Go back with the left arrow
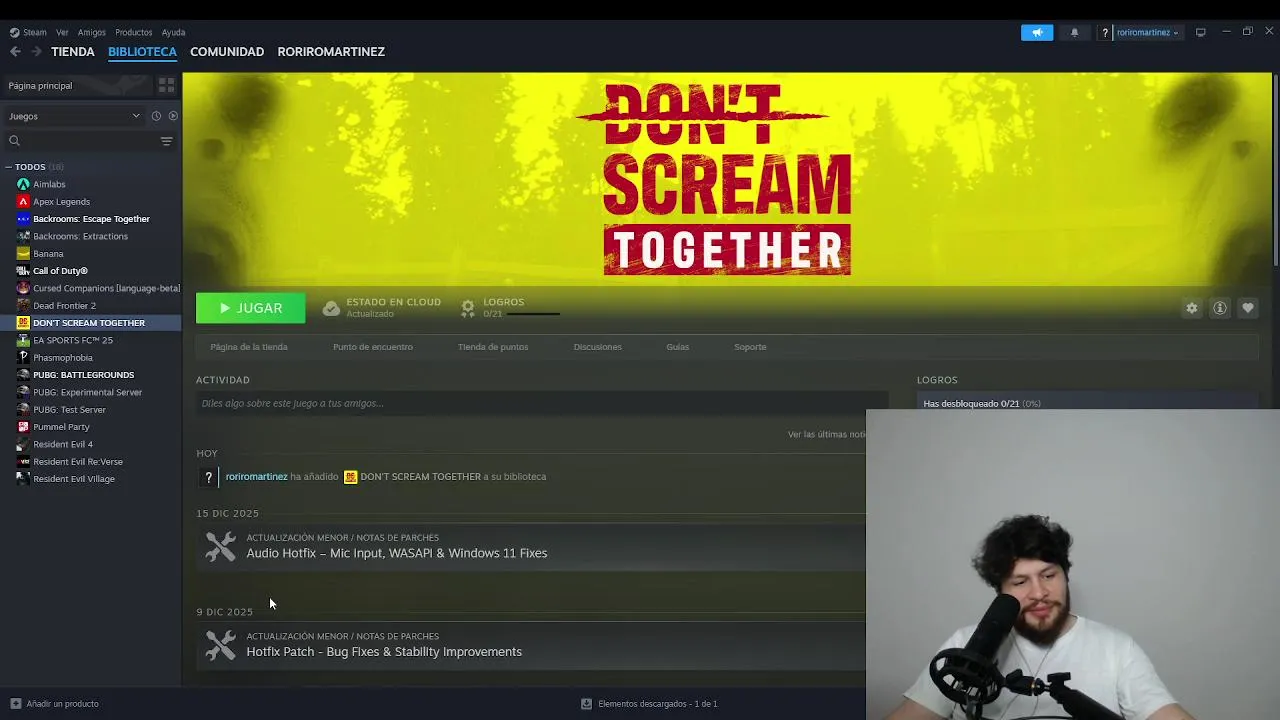Image resolution: width=1280 pixels, height=720 pixels. coord(15,51)
